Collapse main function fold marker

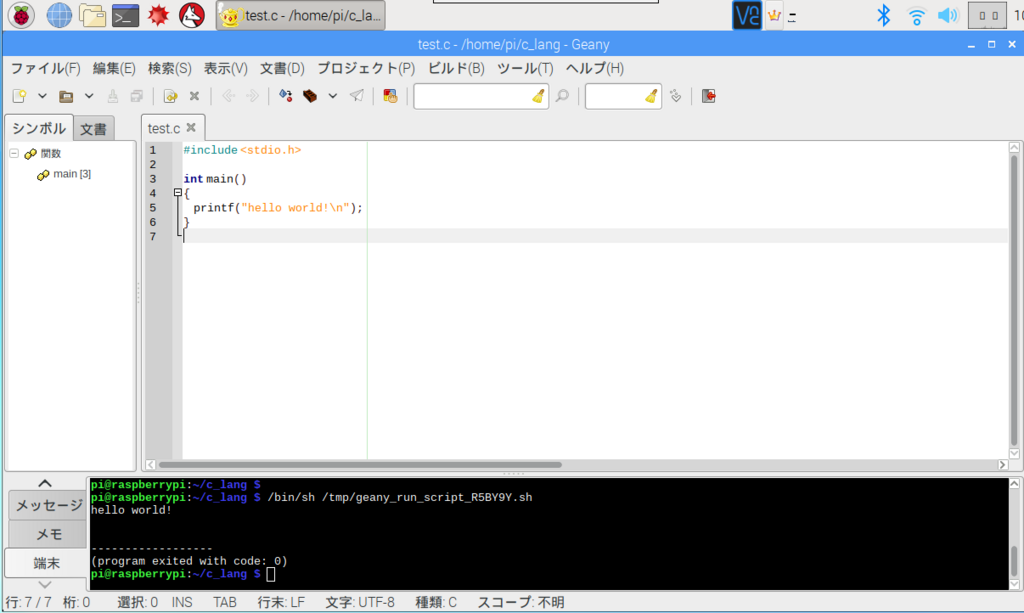click(x=178, y=193)
